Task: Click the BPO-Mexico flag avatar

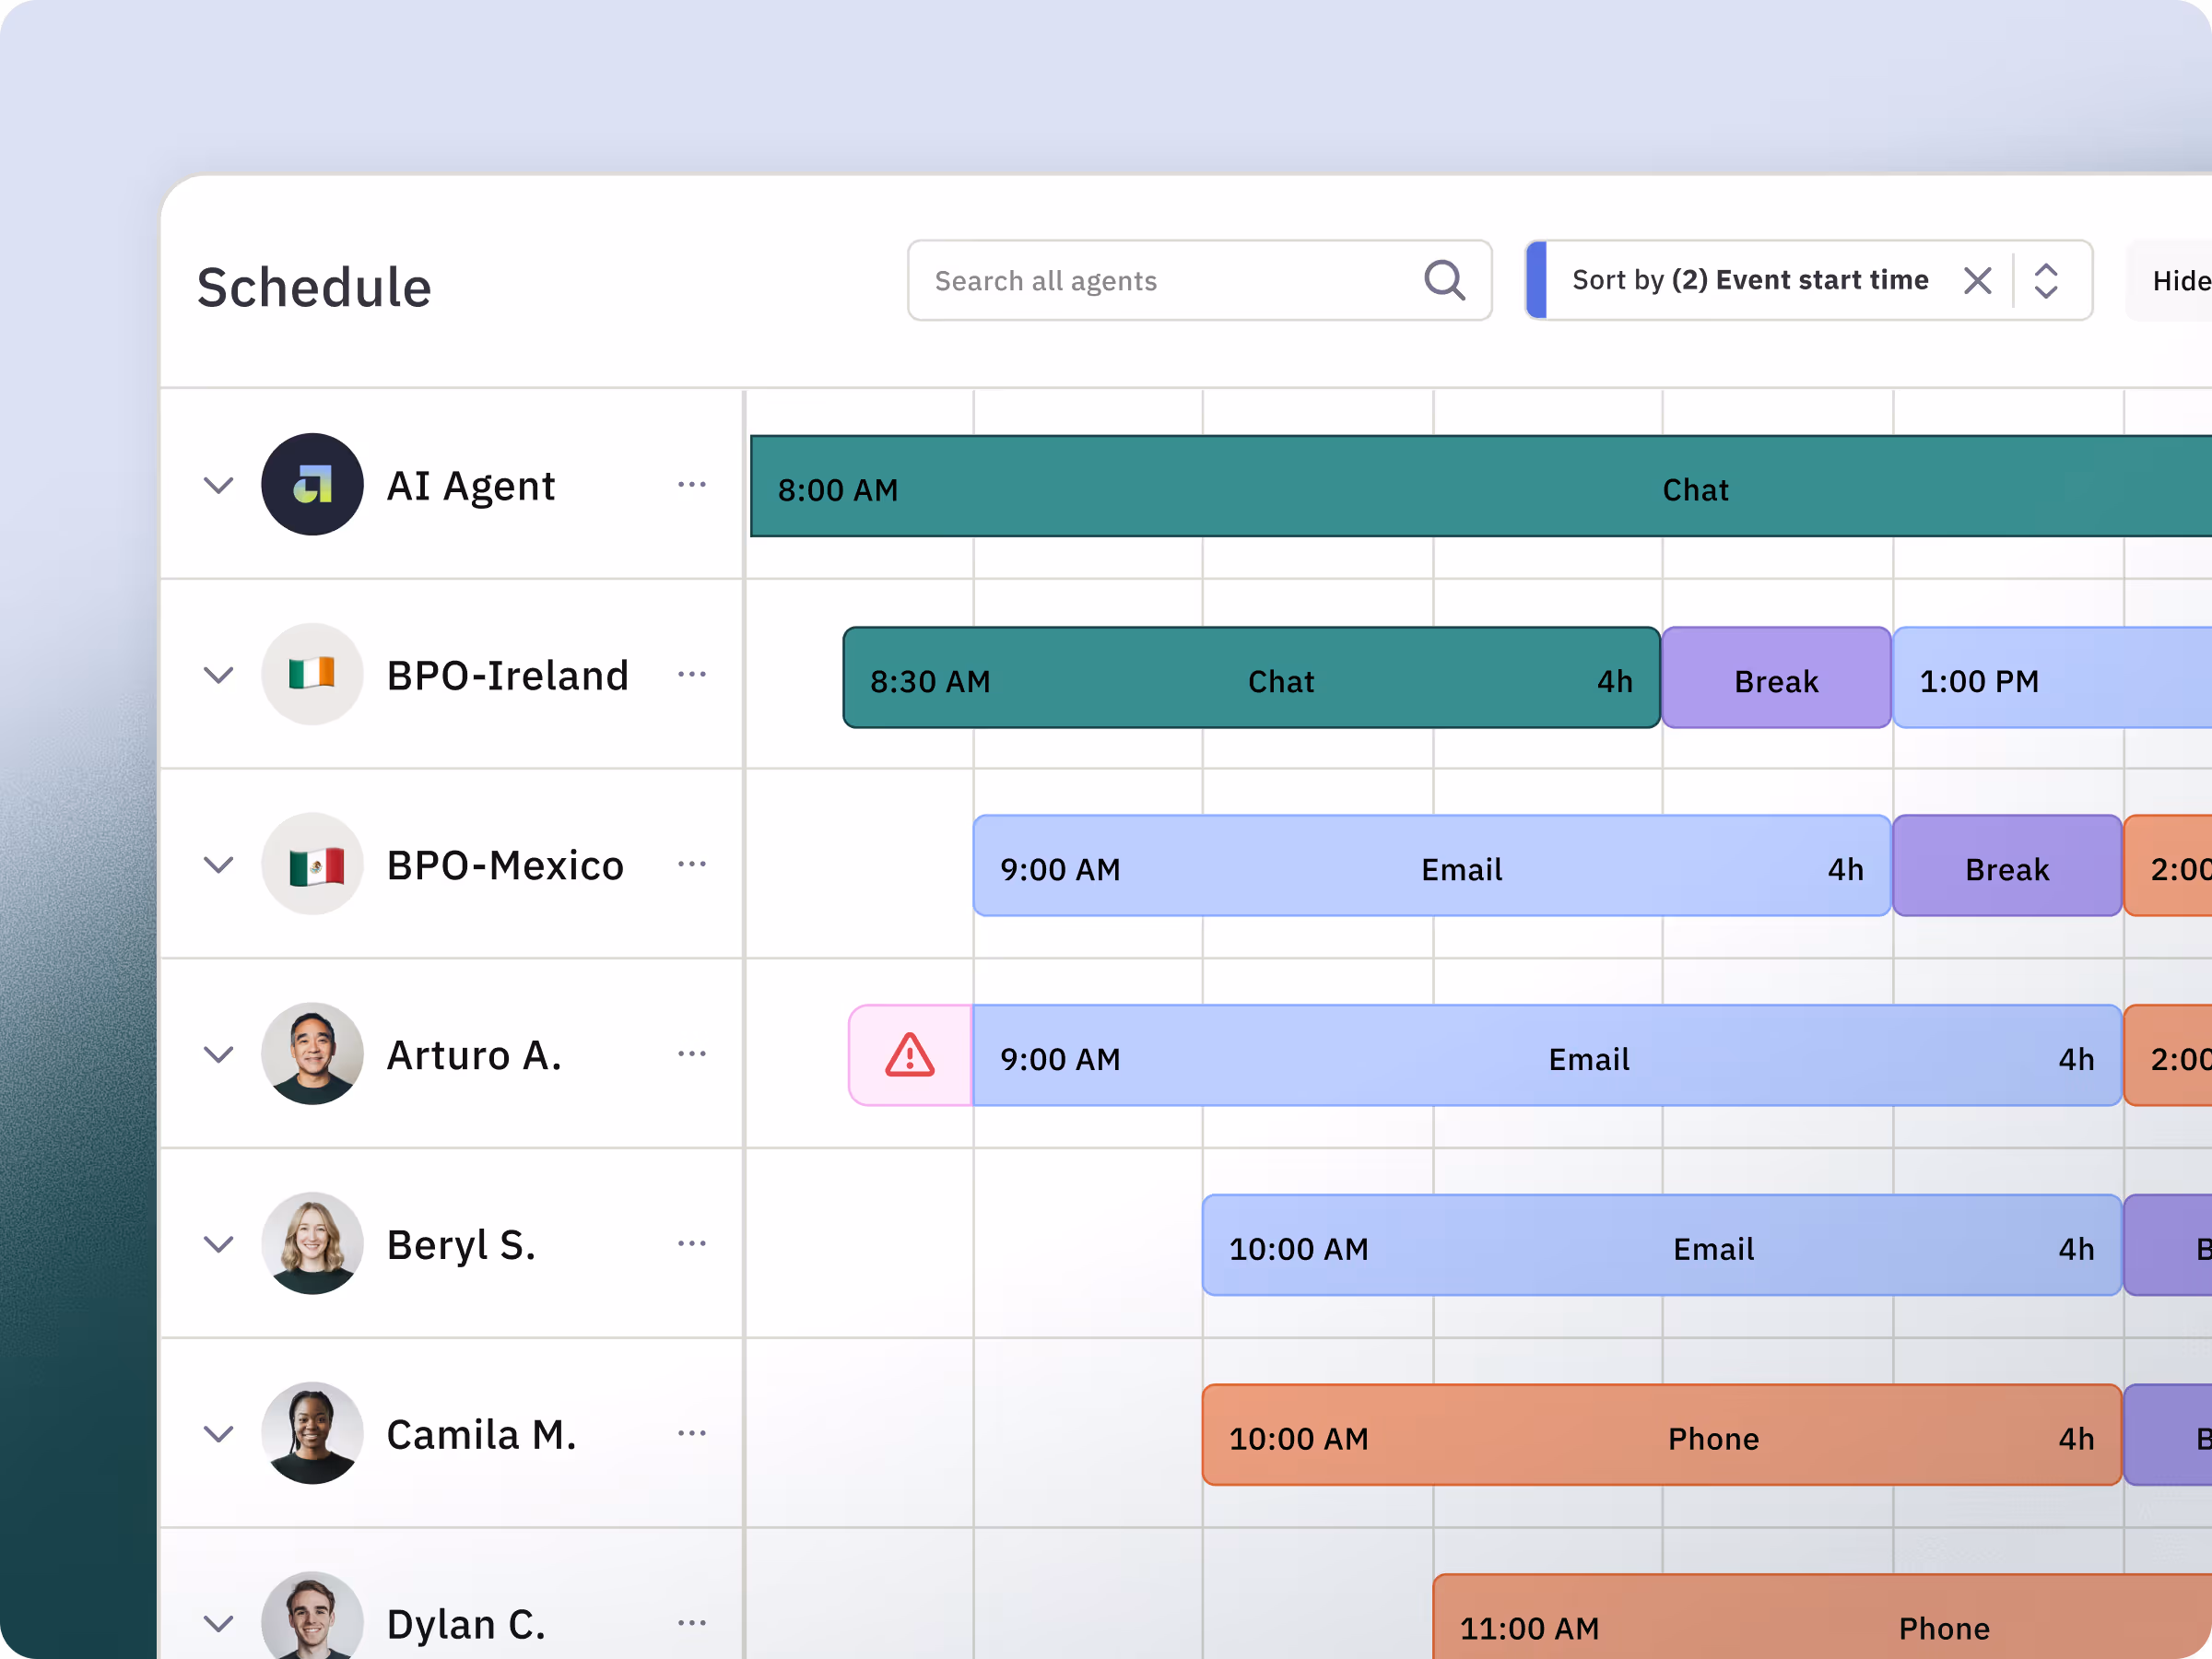Action: [x=312, y=864]
